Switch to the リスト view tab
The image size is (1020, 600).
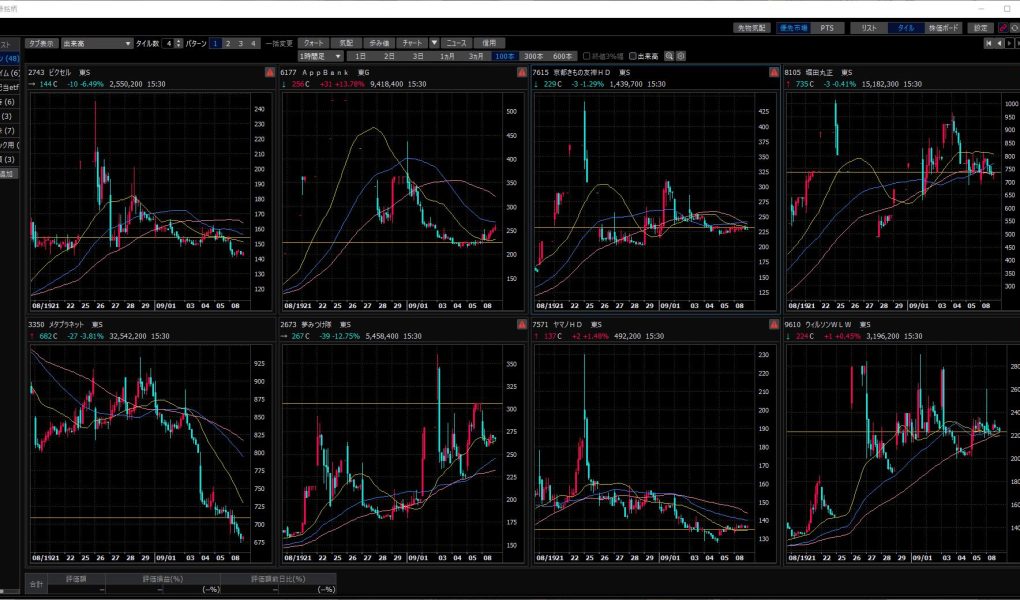(869, 28)
